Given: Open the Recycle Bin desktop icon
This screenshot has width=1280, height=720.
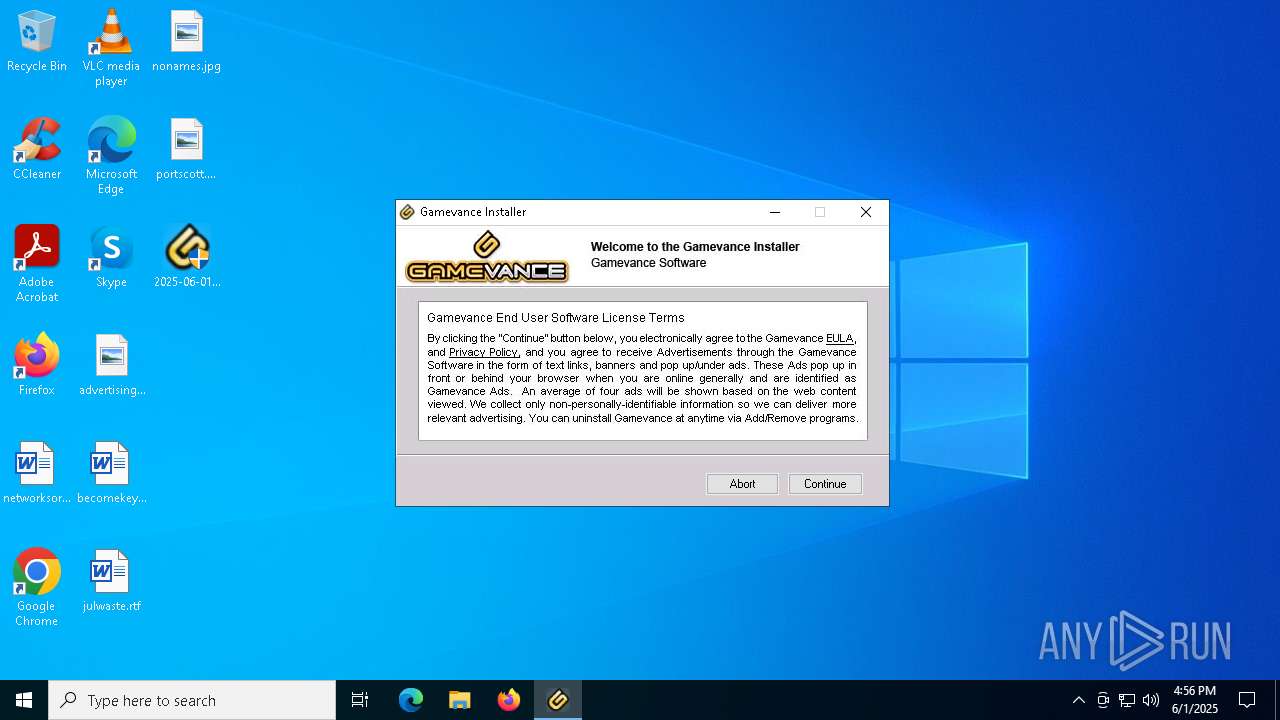Looking at the screenshot, I should coord(37,41).
